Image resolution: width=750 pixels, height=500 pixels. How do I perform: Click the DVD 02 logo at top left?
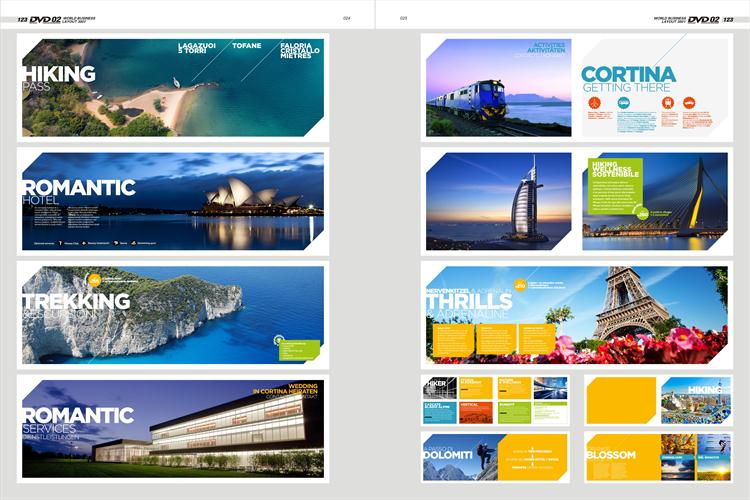tap(46, 18)
